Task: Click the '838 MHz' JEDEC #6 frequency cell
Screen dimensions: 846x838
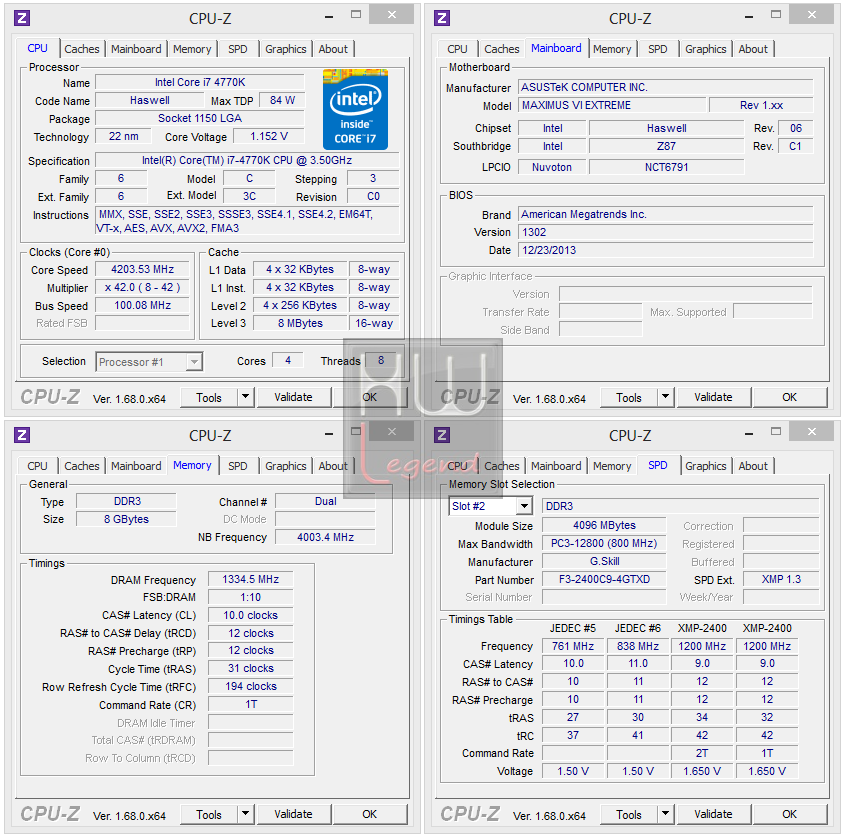Action: tap(638, 646)
